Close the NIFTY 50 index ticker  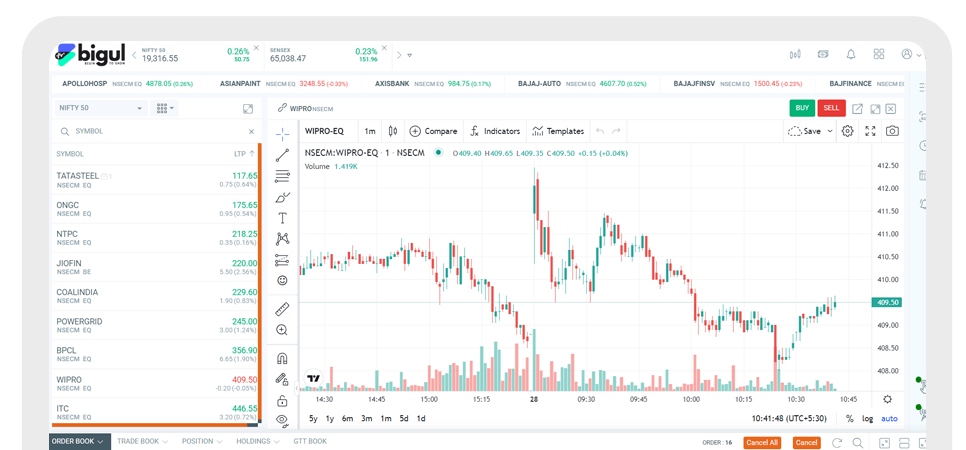(x=257, y=47)
